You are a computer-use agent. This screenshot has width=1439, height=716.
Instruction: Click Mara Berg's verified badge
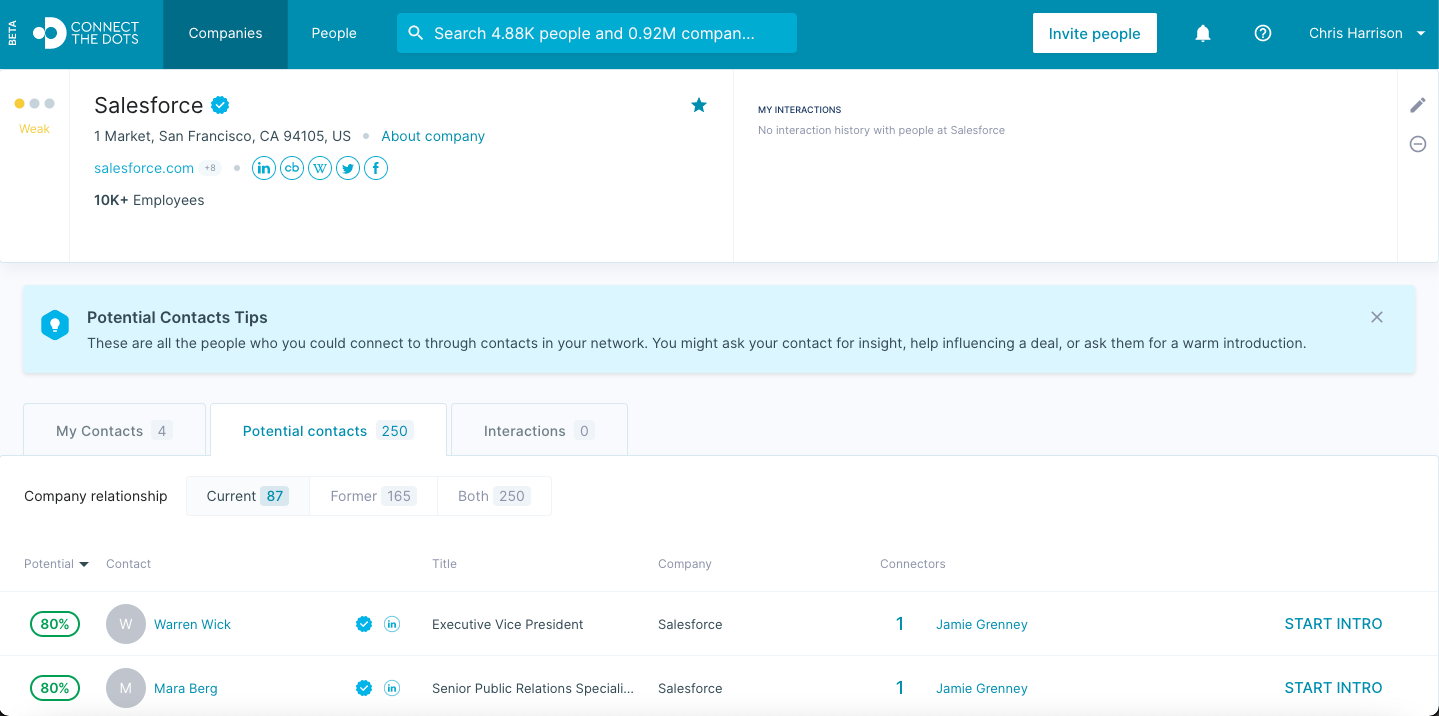pos(364,688)
